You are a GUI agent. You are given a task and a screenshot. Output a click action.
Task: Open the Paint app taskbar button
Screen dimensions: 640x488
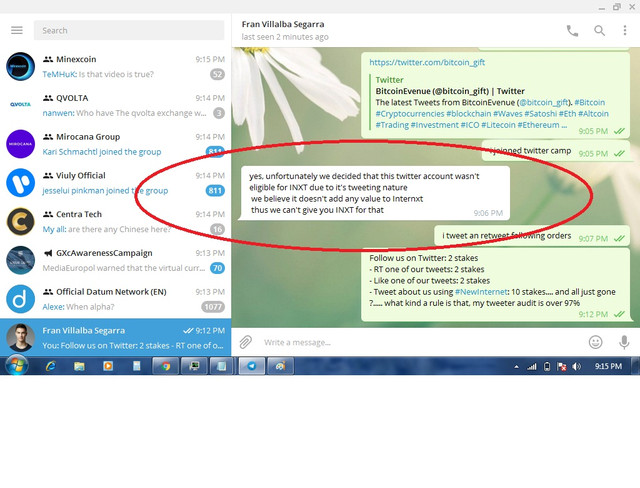coord(280,366)
